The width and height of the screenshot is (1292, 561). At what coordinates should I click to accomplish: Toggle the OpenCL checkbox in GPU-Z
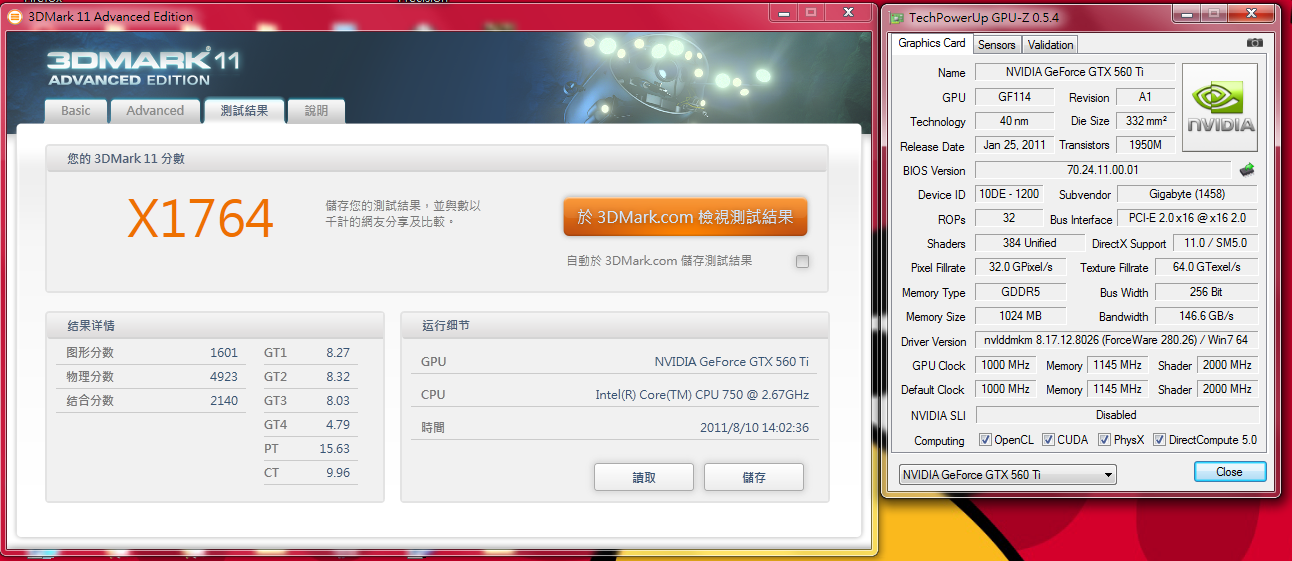985,440
